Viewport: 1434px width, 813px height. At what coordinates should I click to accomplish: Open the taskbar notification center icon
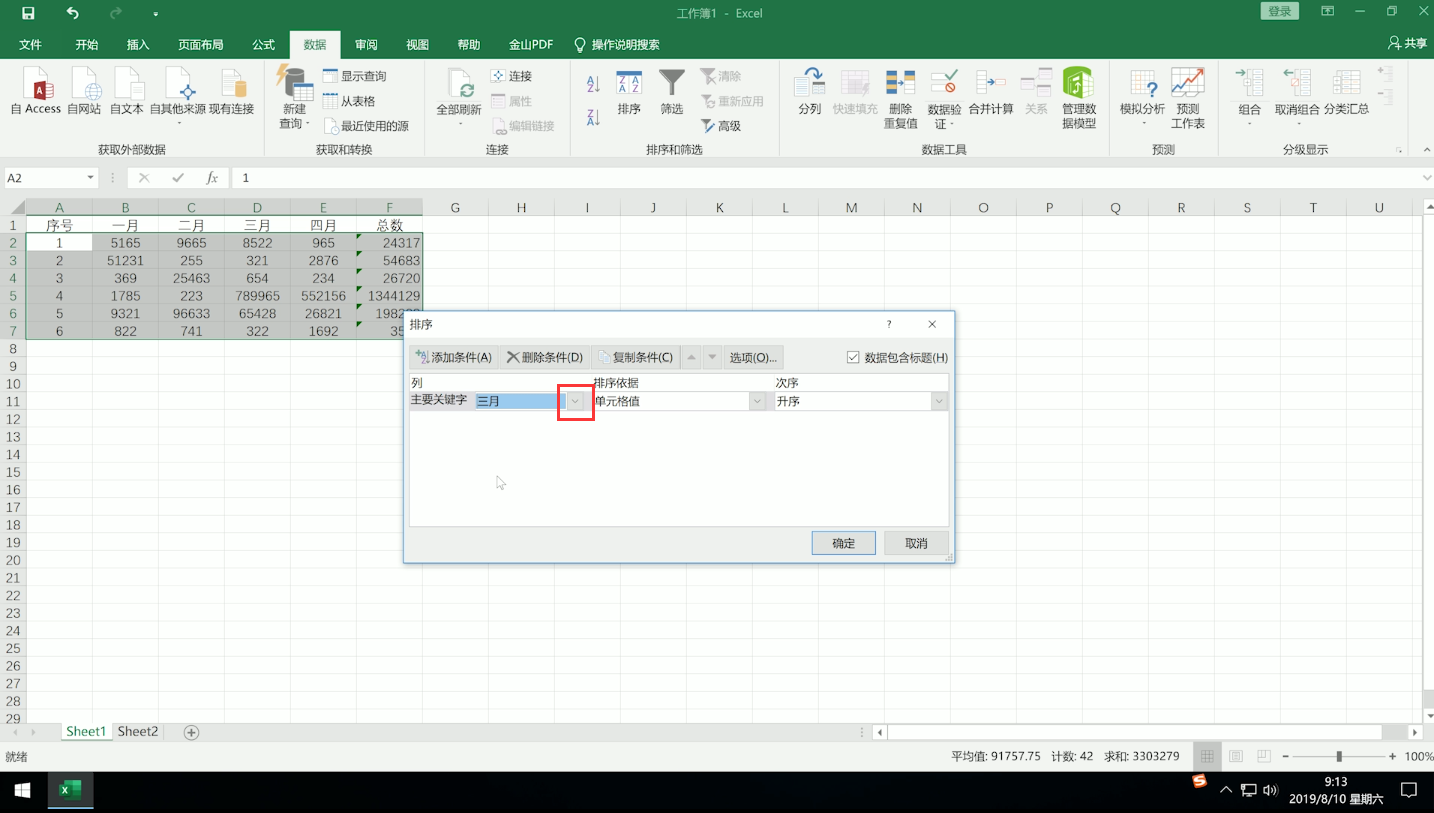[x=1408, y=790]
